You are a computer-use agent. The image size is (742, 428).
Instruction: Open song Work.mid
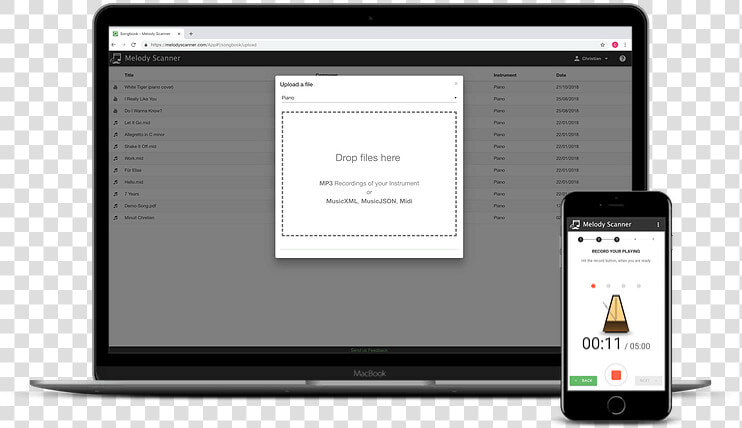[x=133, y=158]
